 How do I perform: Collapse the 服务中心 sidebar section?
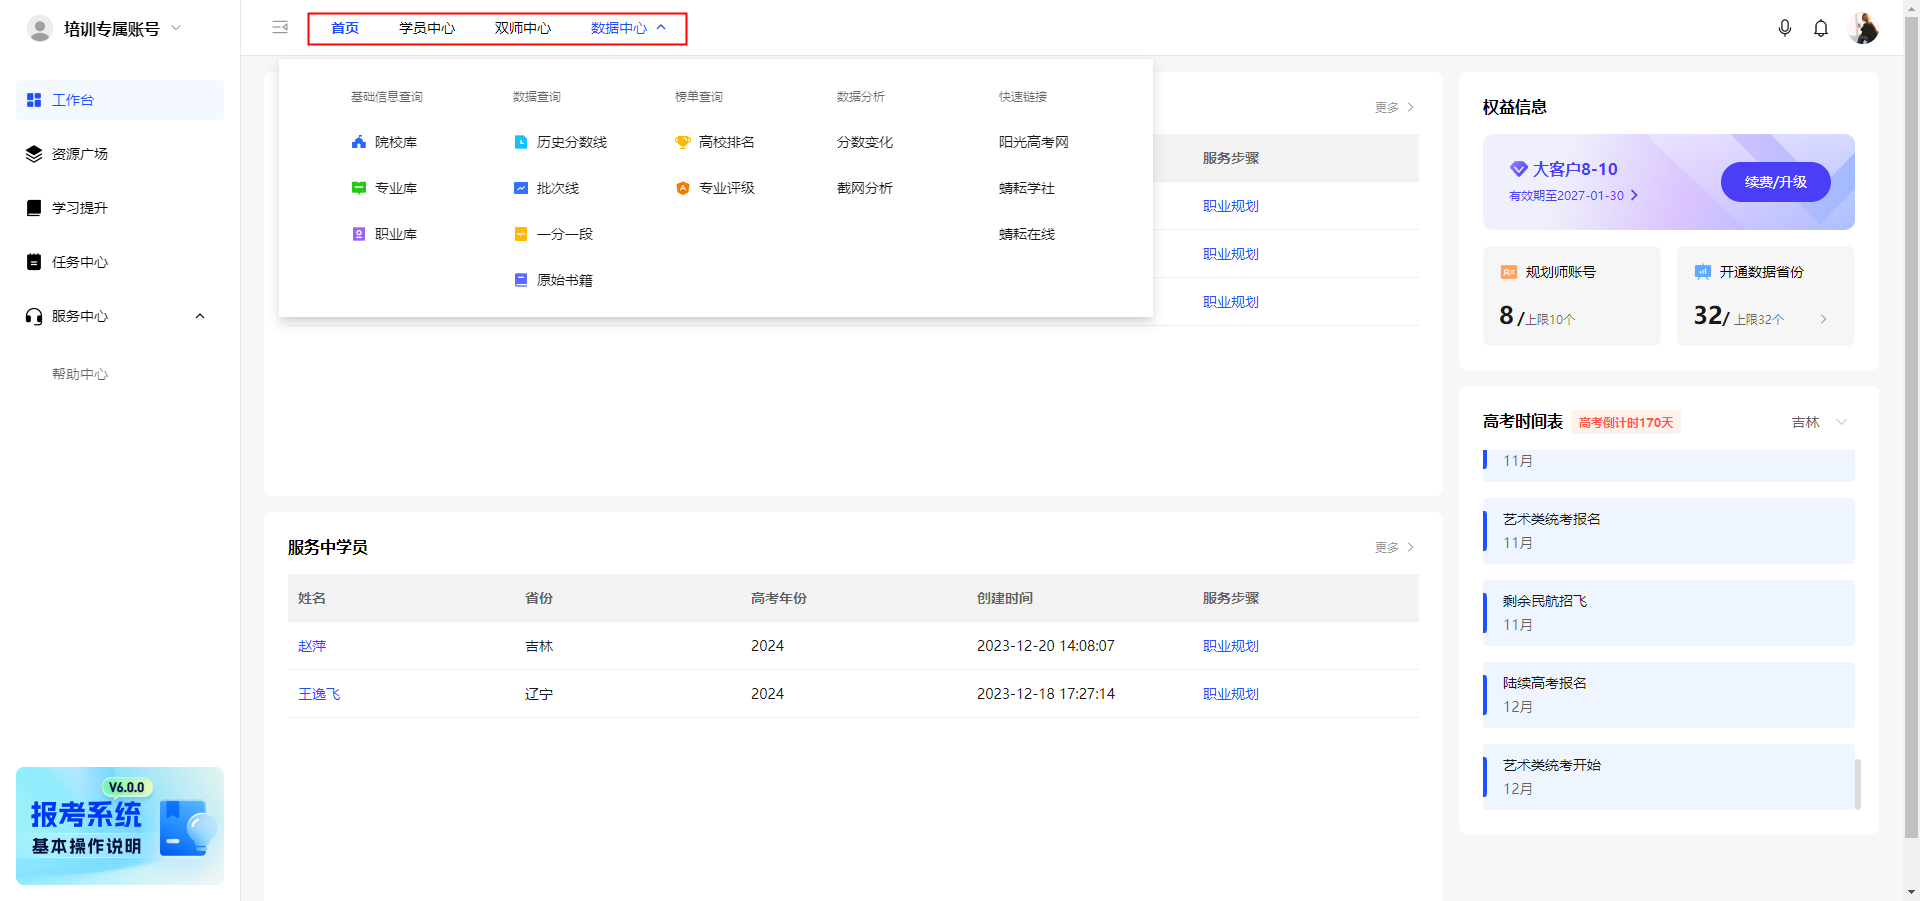click(200, 316)
